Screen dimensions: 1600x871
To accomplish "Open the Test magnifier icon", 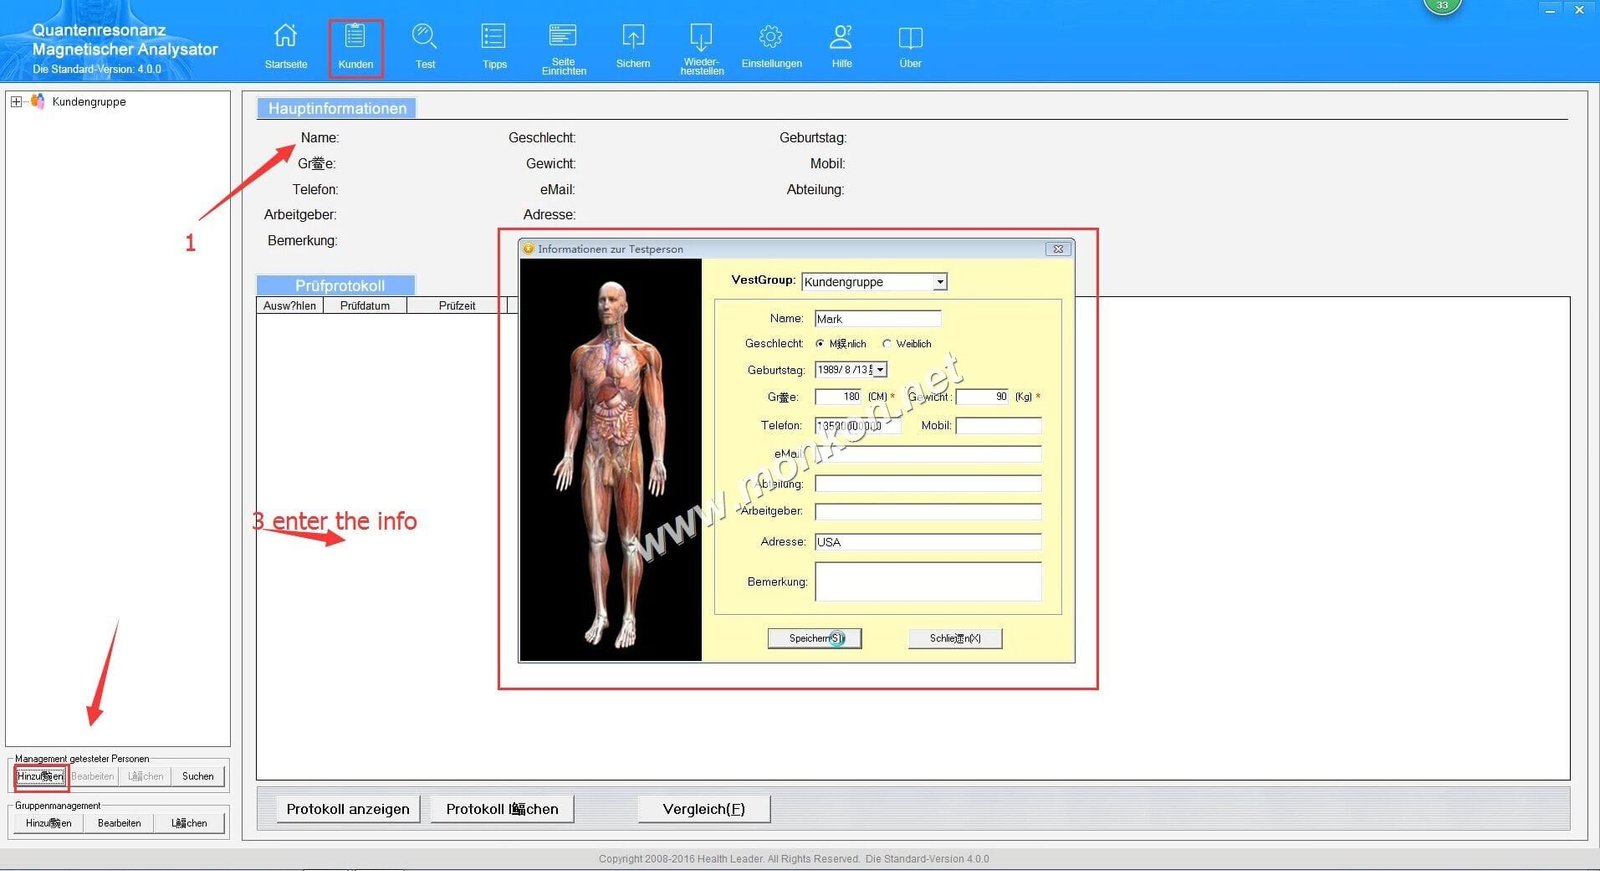I will click(425, 37).
